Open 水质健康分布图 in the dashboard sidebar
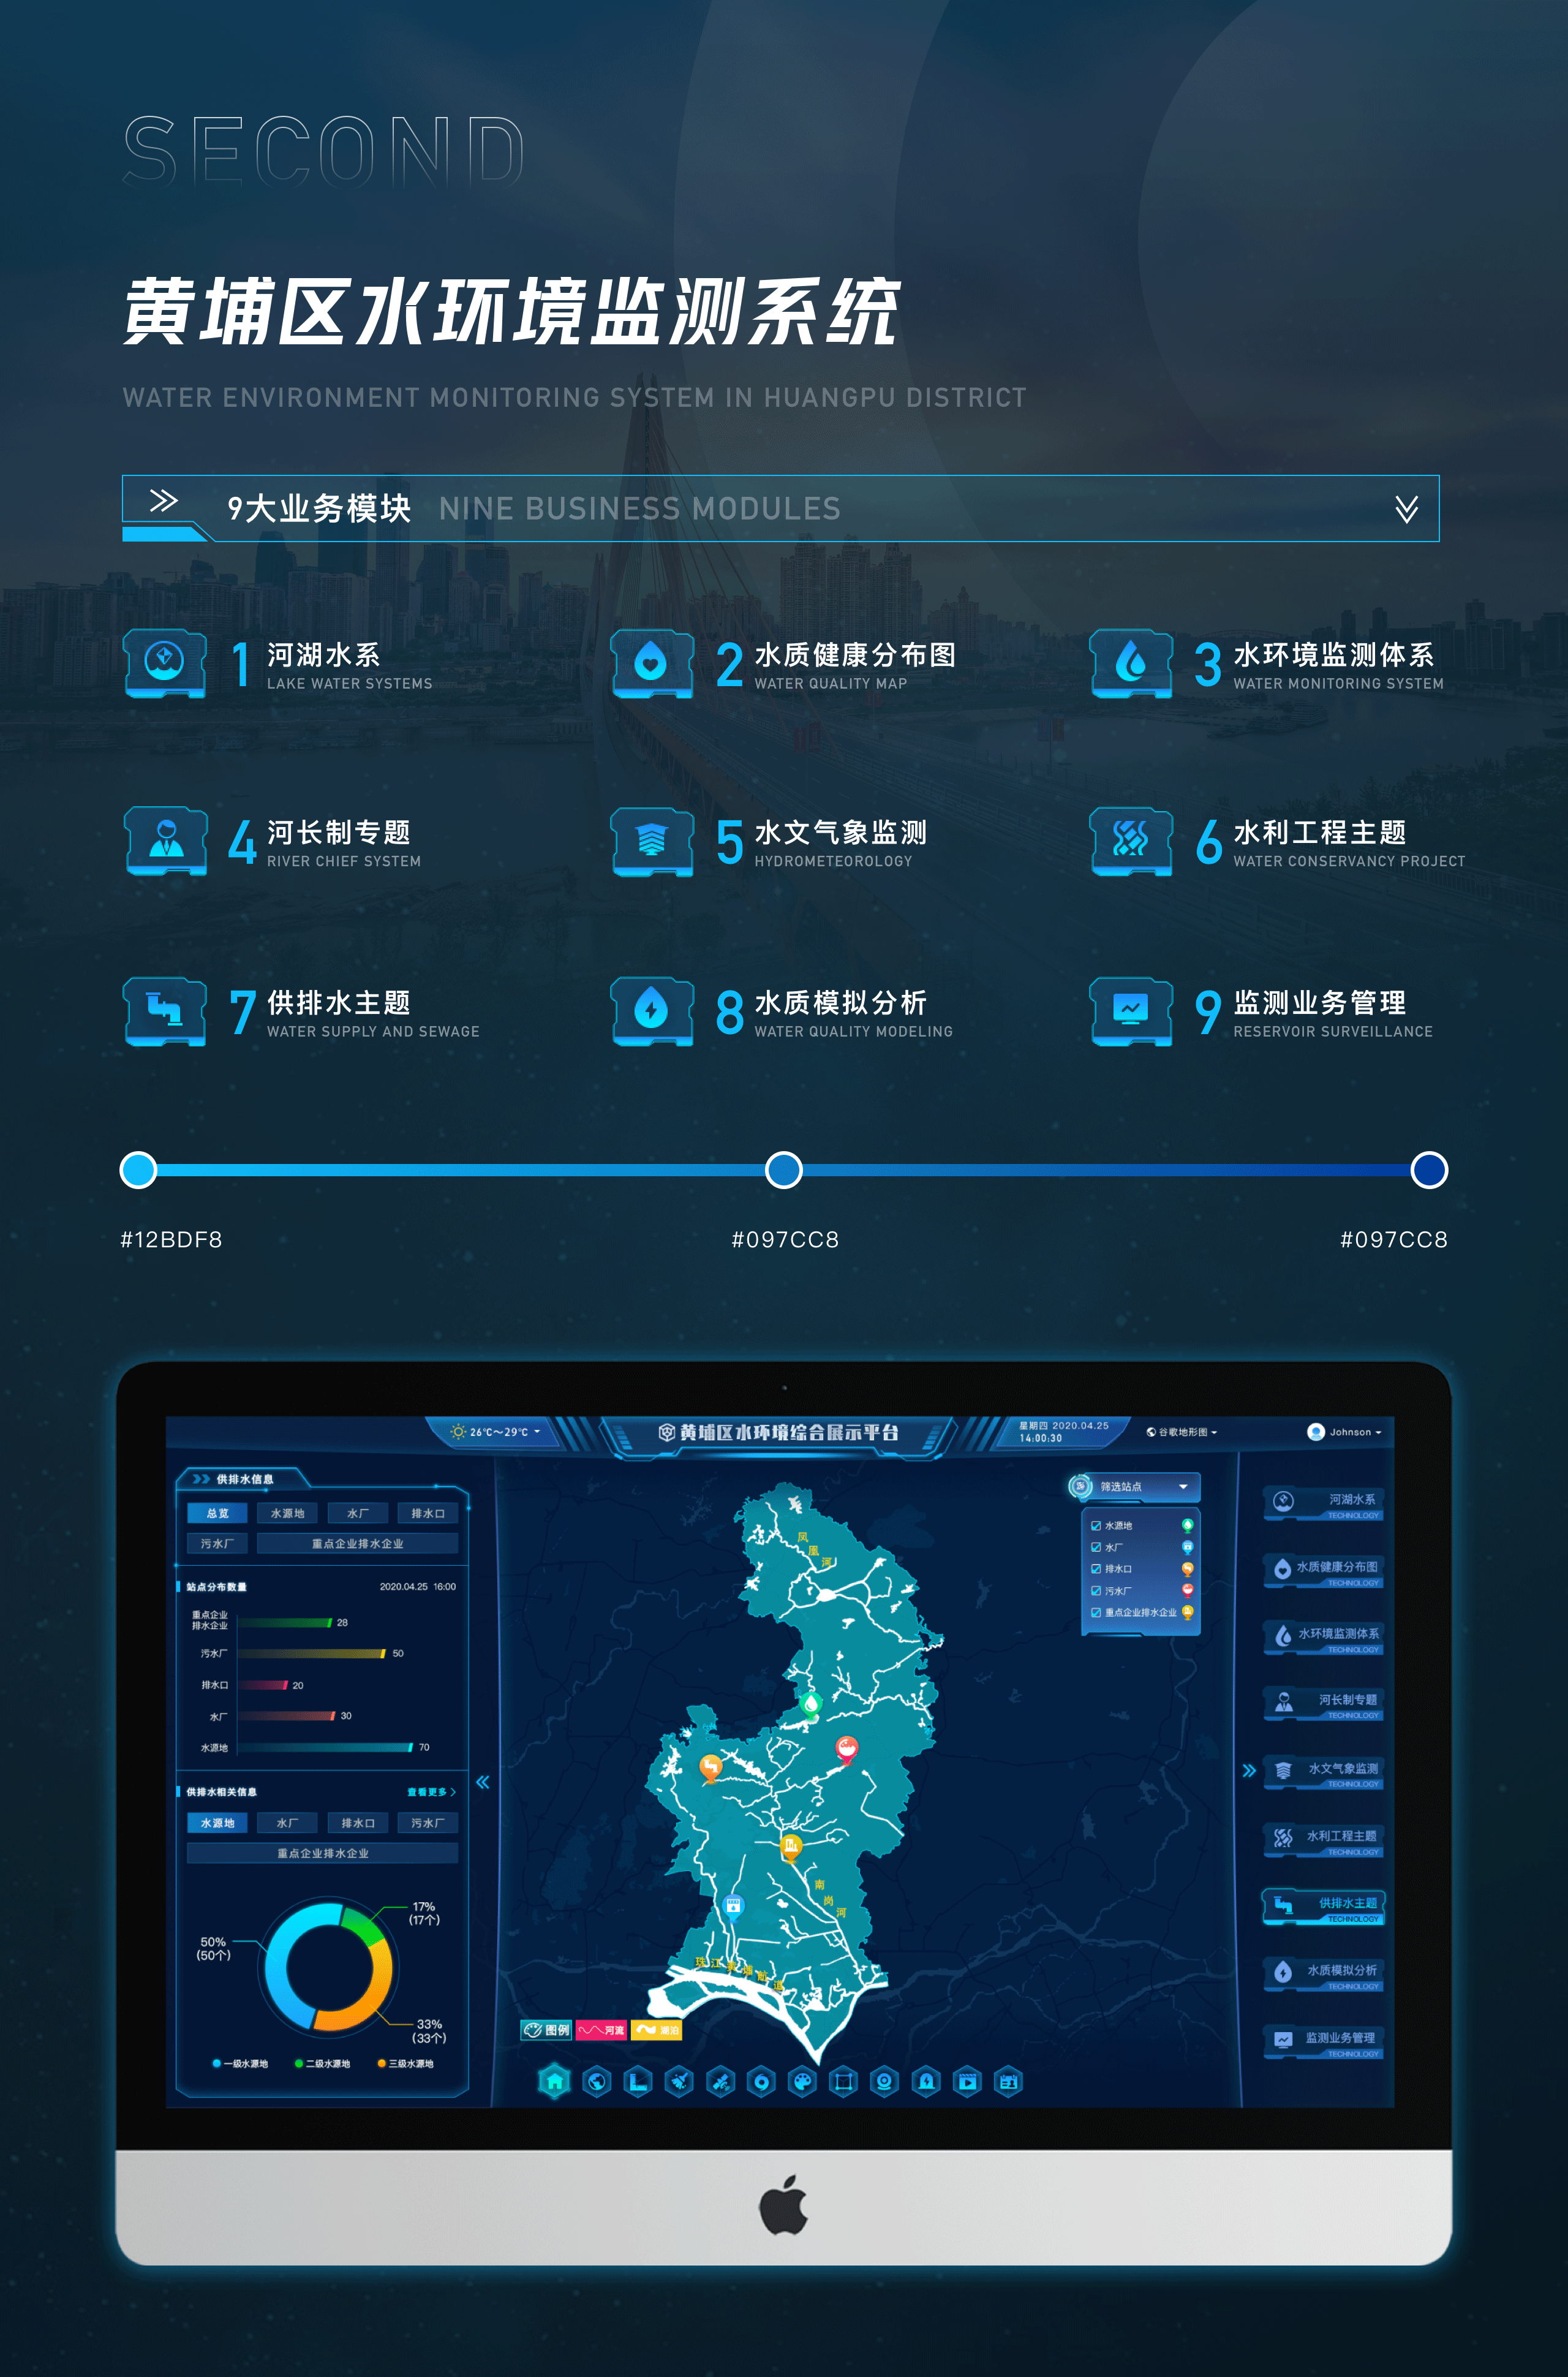 click(x=1324, y=1570)
